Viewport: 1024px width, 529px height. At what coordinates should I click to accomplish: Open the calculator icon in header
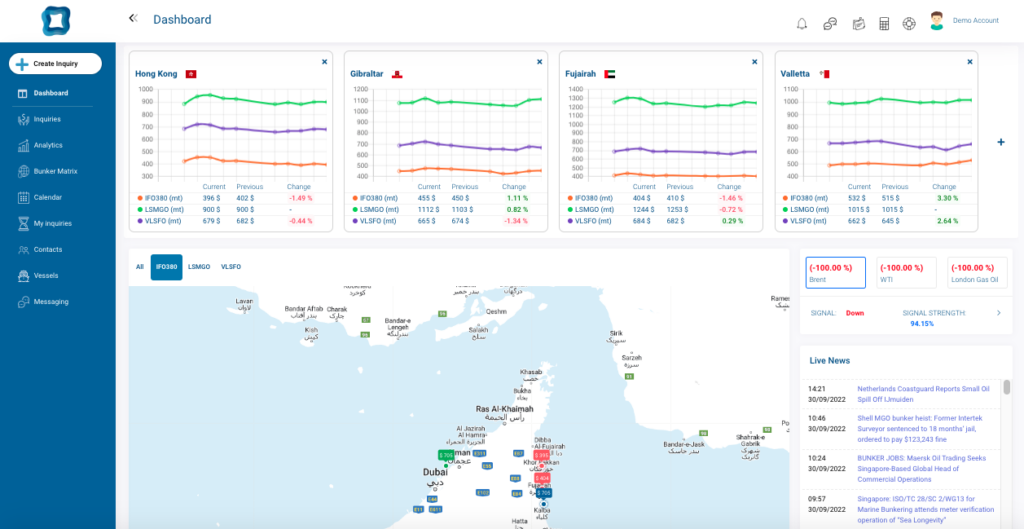click(x=884, y=24)
